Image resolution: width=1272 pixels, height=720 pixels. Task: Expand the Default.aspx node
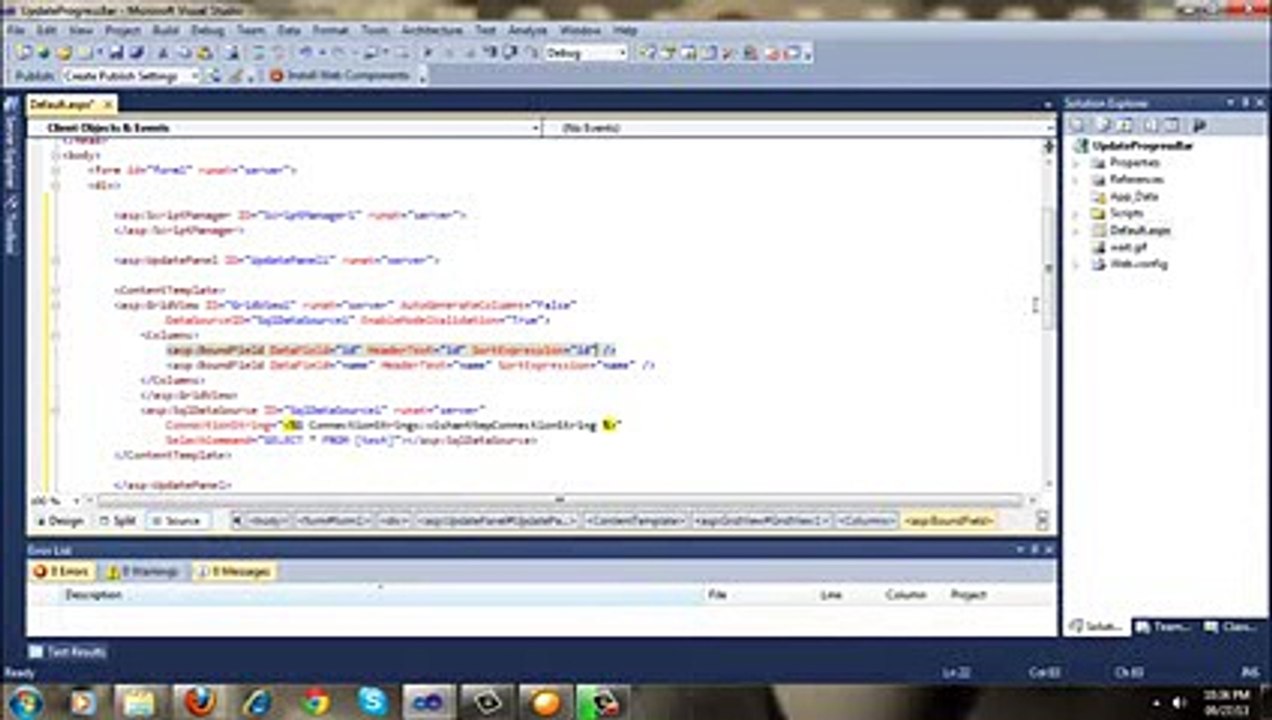1076,231
